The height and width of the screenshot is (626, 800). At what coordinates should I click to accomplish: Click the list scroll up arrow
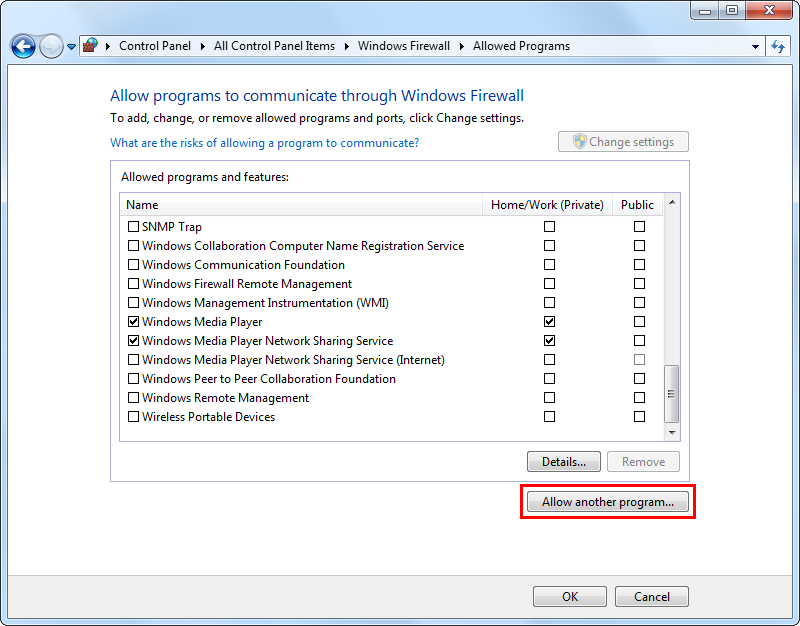672,203
